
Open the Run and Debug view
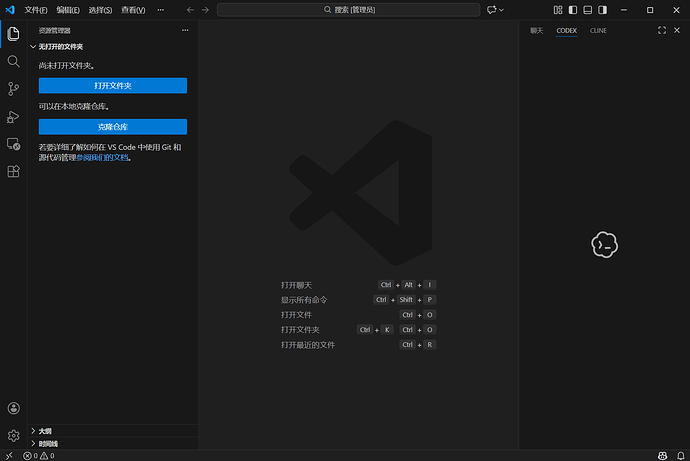tap(13, 117)
